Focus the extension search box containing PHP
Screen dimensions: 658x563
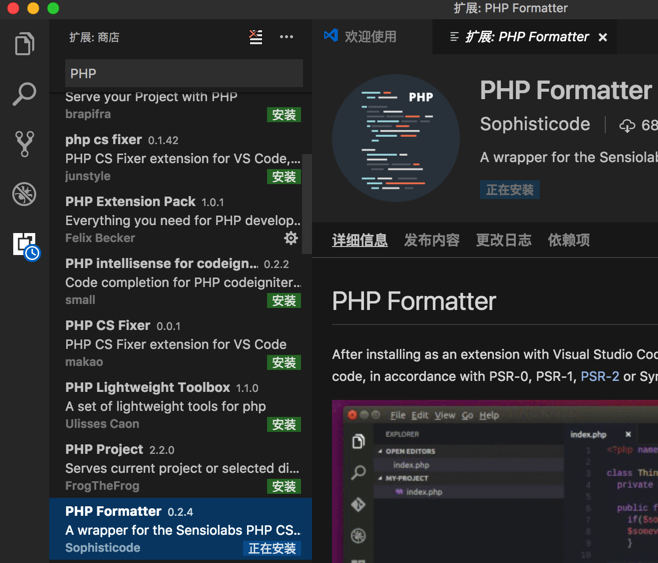pyautogui.click(x=184, y=73)
